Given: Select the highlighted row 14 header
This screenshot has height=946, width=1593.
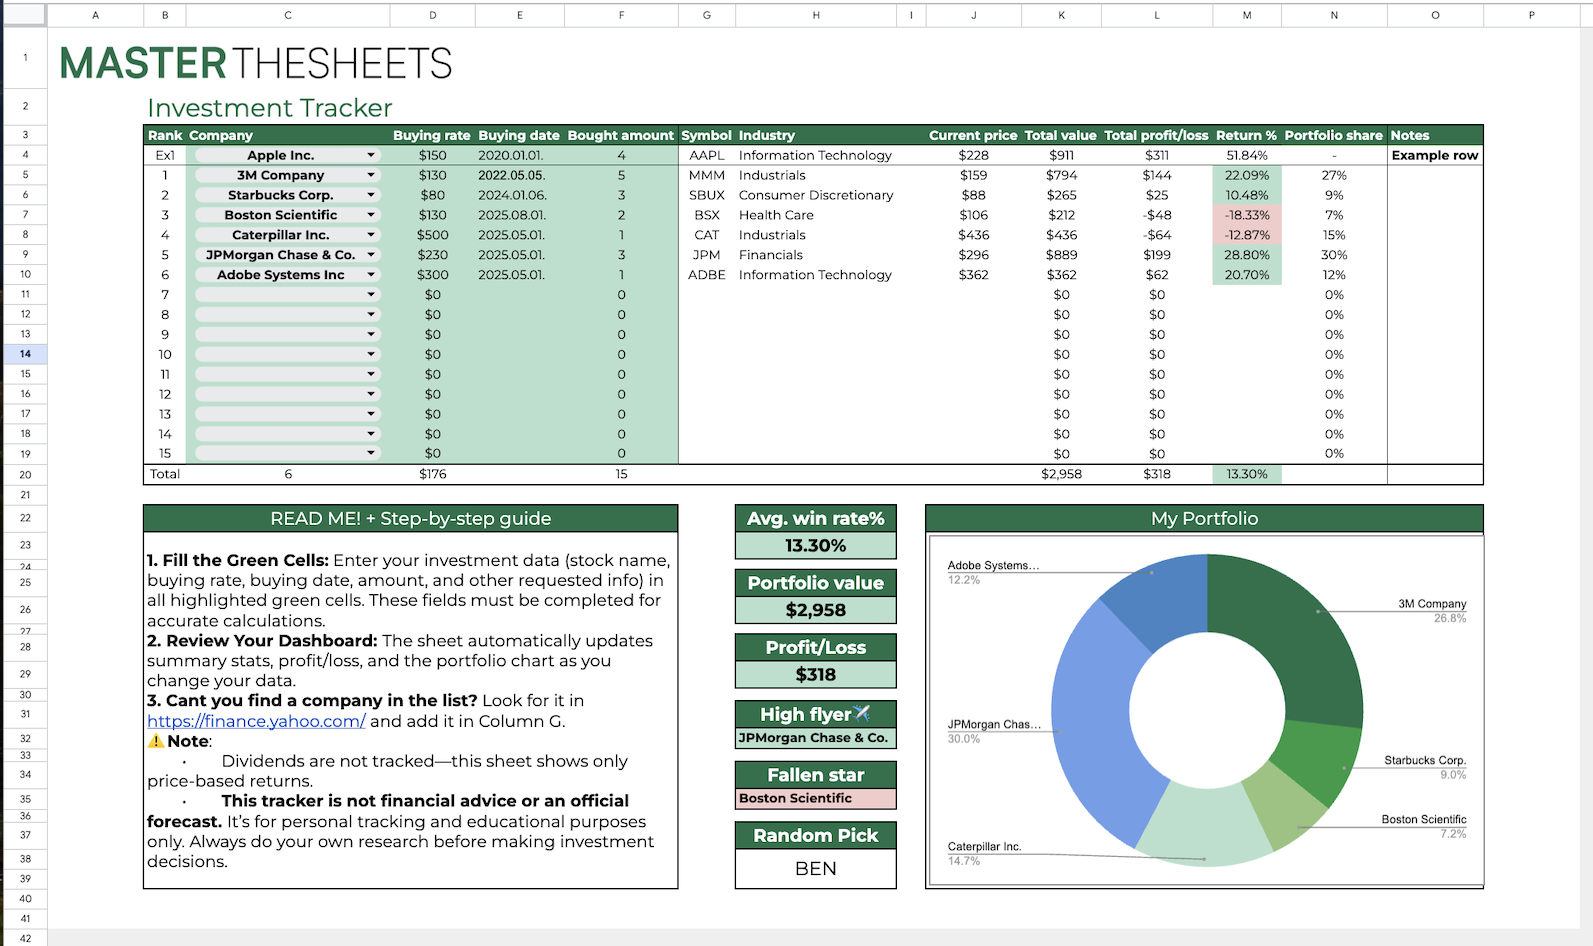Looking at the screenshot, I should point(25,354).
